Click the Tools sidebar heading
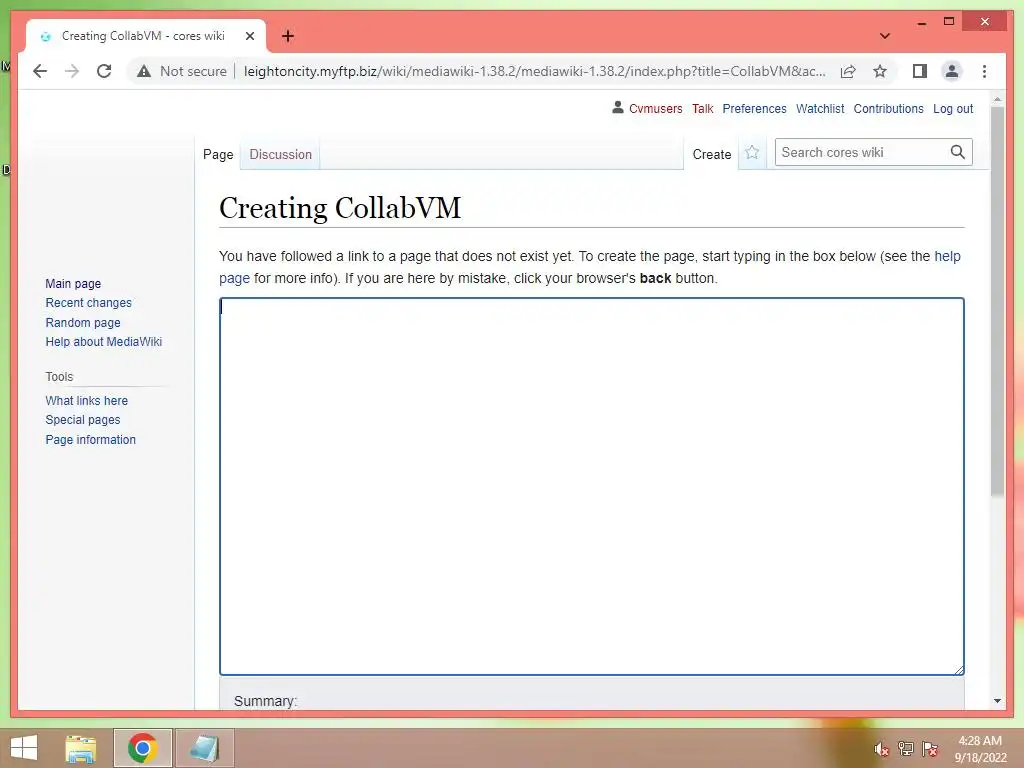Viewport: 1024px width, 768px height. click(59, 377)
